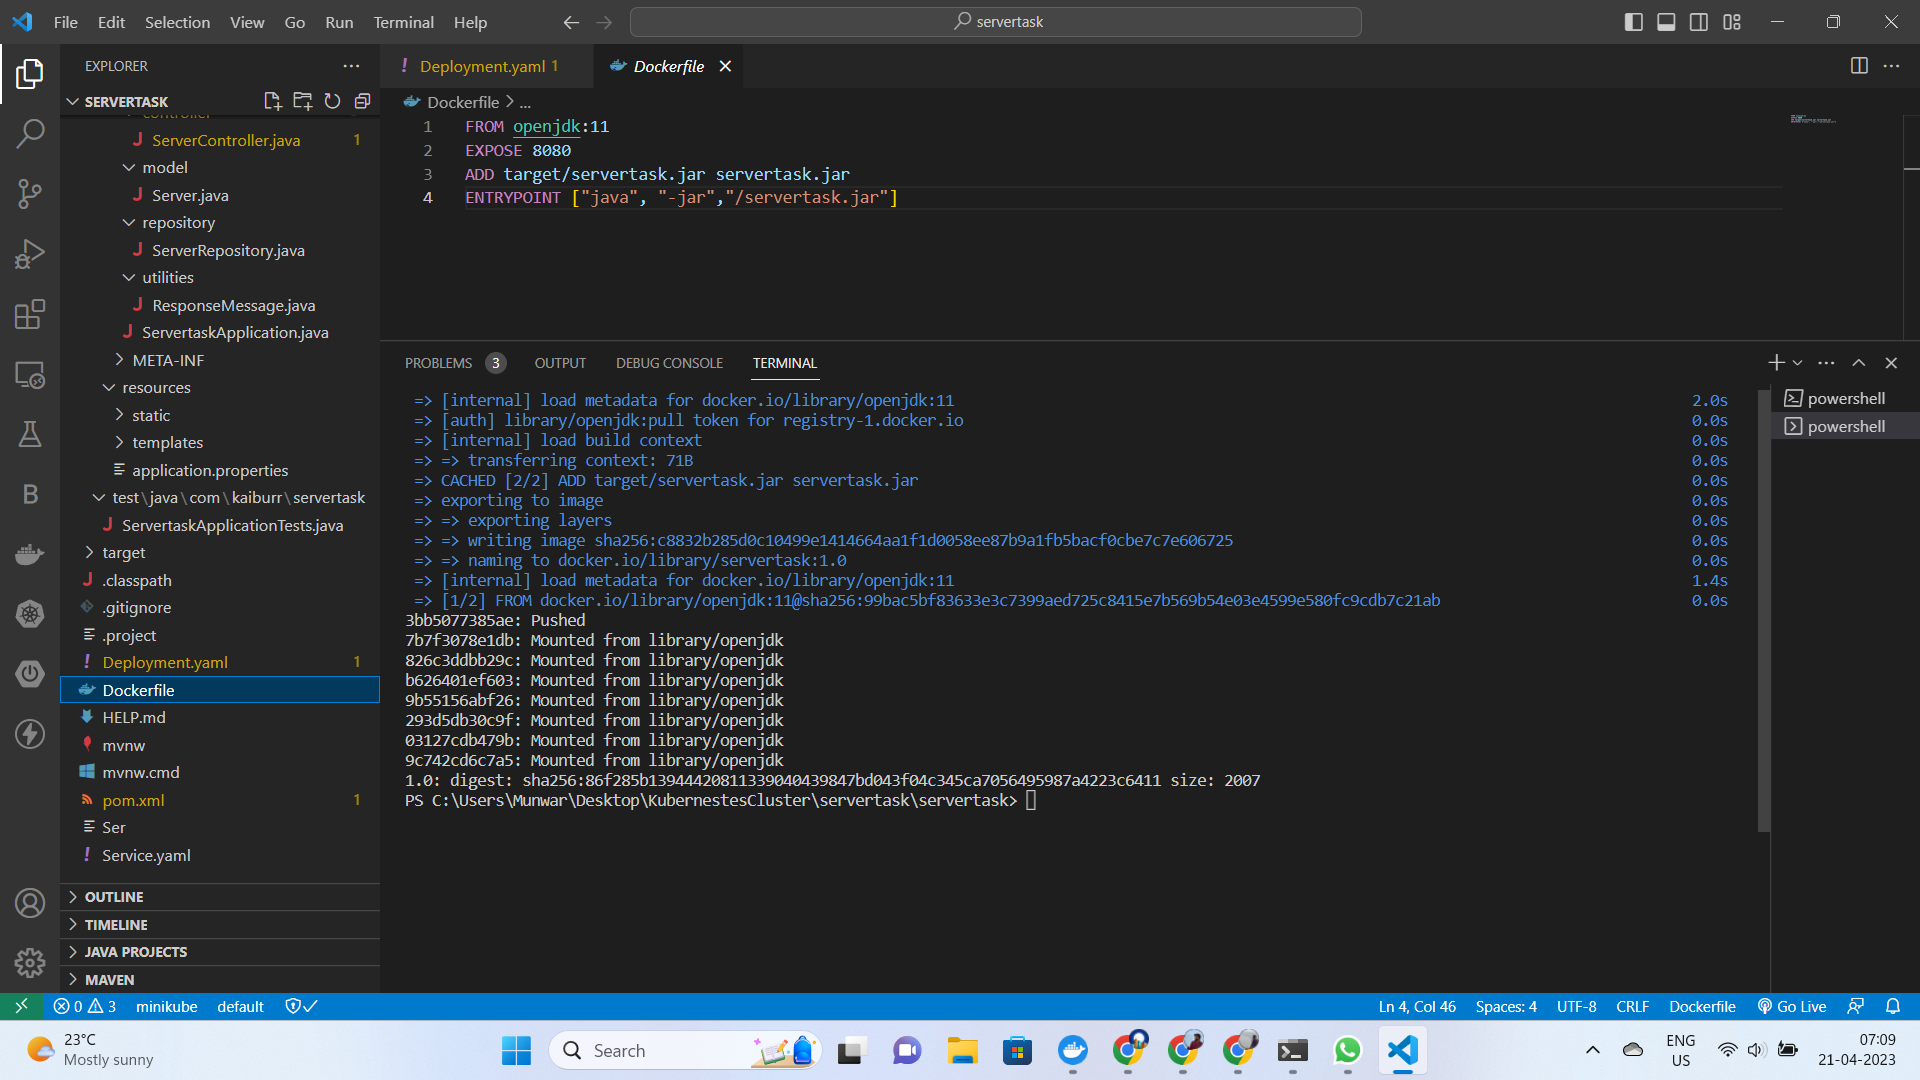Refresh the SERVERTASK explorer
This screenshot has width=1920, height=1080.
tap(332, 100)
